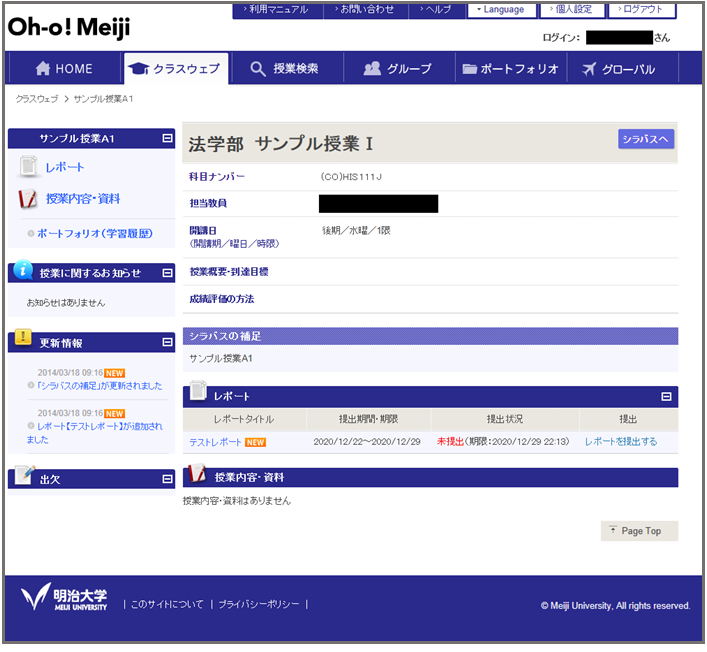Collapse the 授業に関するお知らせ panel

pyautogui.click(x=167, y=273)
